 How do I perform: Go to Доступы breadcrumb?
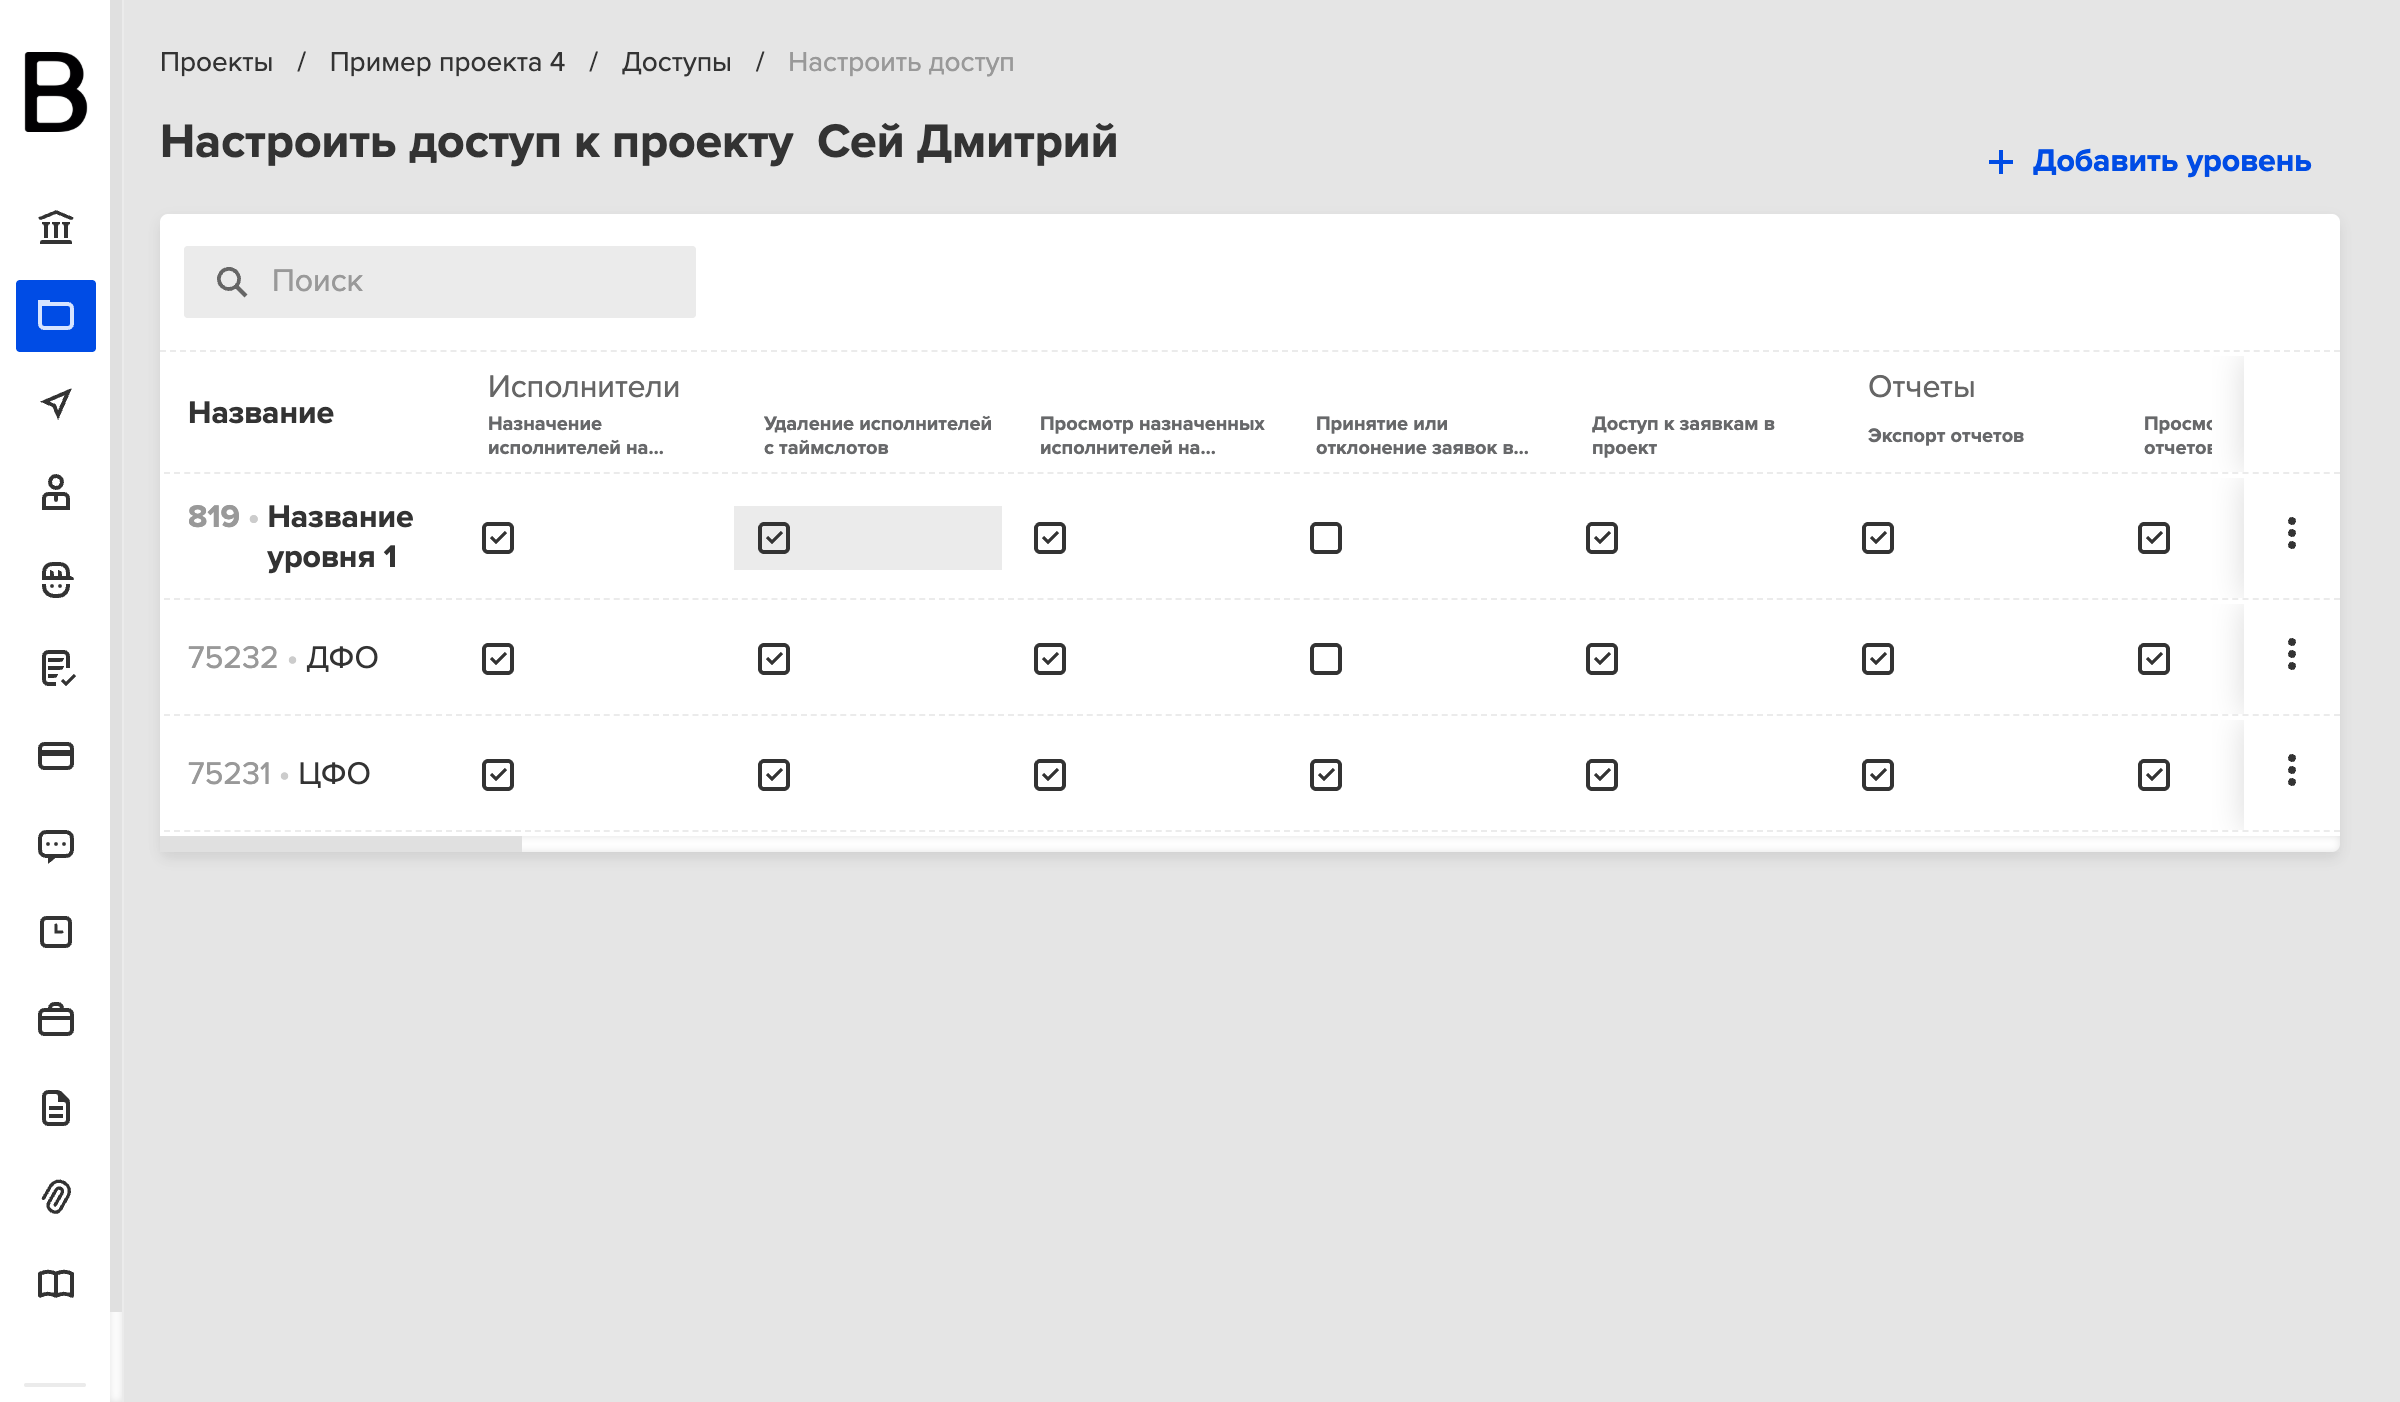676,62
